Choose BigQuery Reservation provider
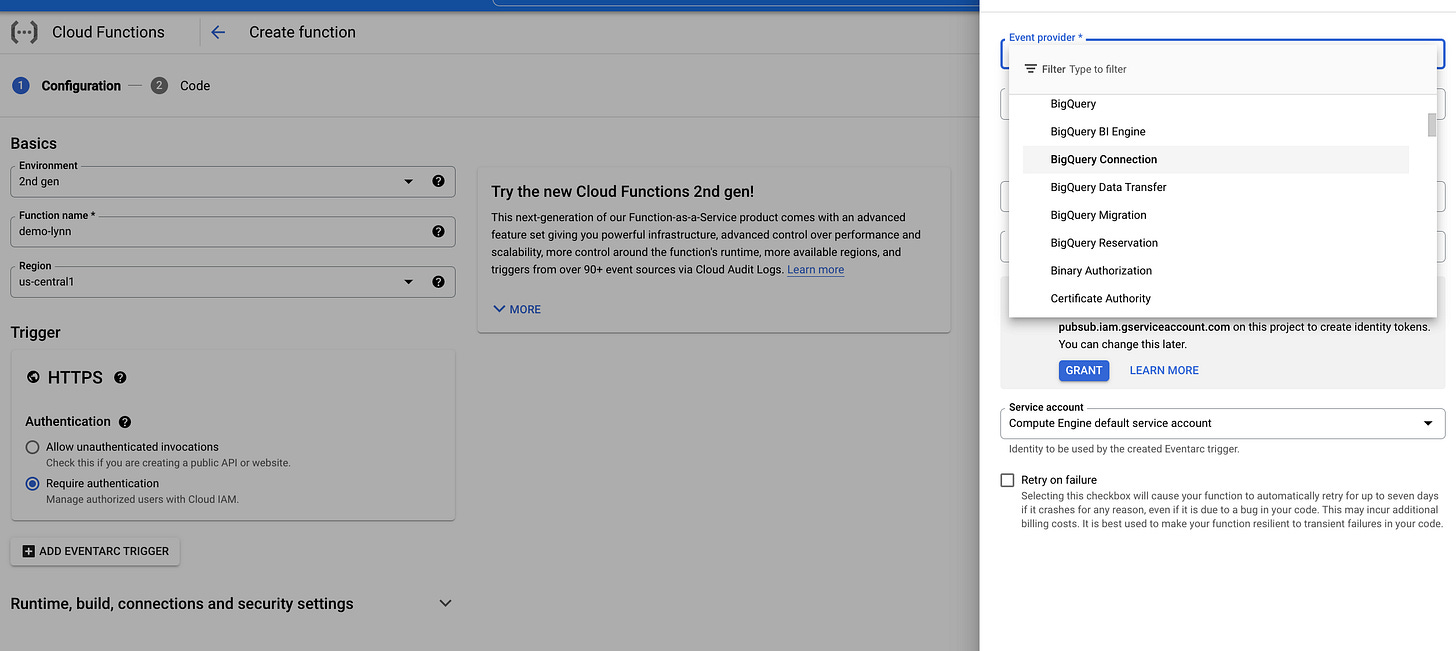This screenshot has height=651, width=1456. pos(1215,243)
